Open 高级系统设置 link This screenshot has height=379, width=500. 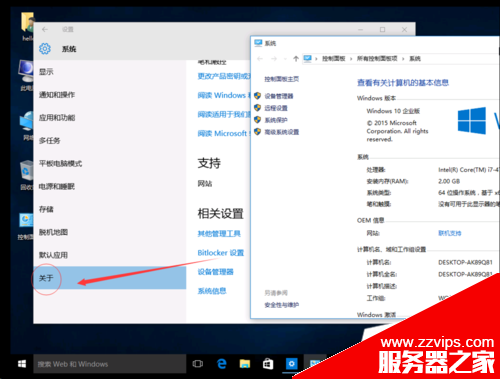[282, 132]
